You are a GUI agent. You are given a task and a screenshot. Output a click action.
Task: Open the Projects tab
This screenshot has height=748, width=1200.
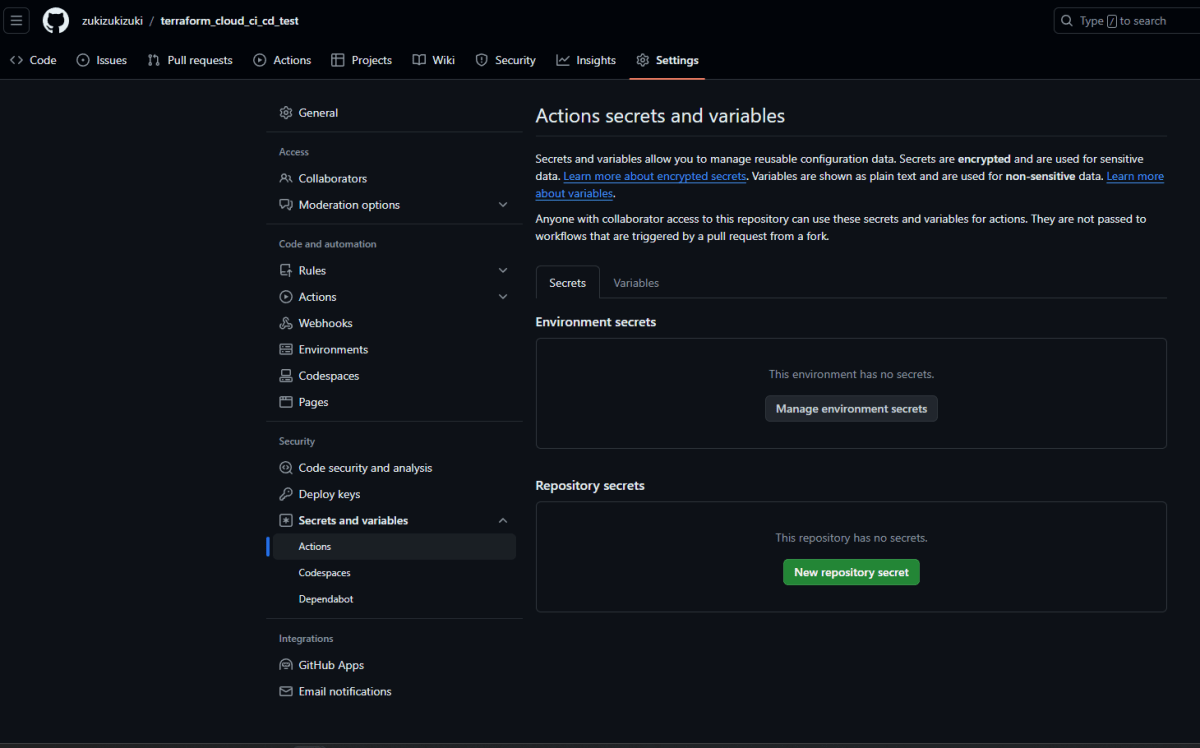click(x=362, y=60)
